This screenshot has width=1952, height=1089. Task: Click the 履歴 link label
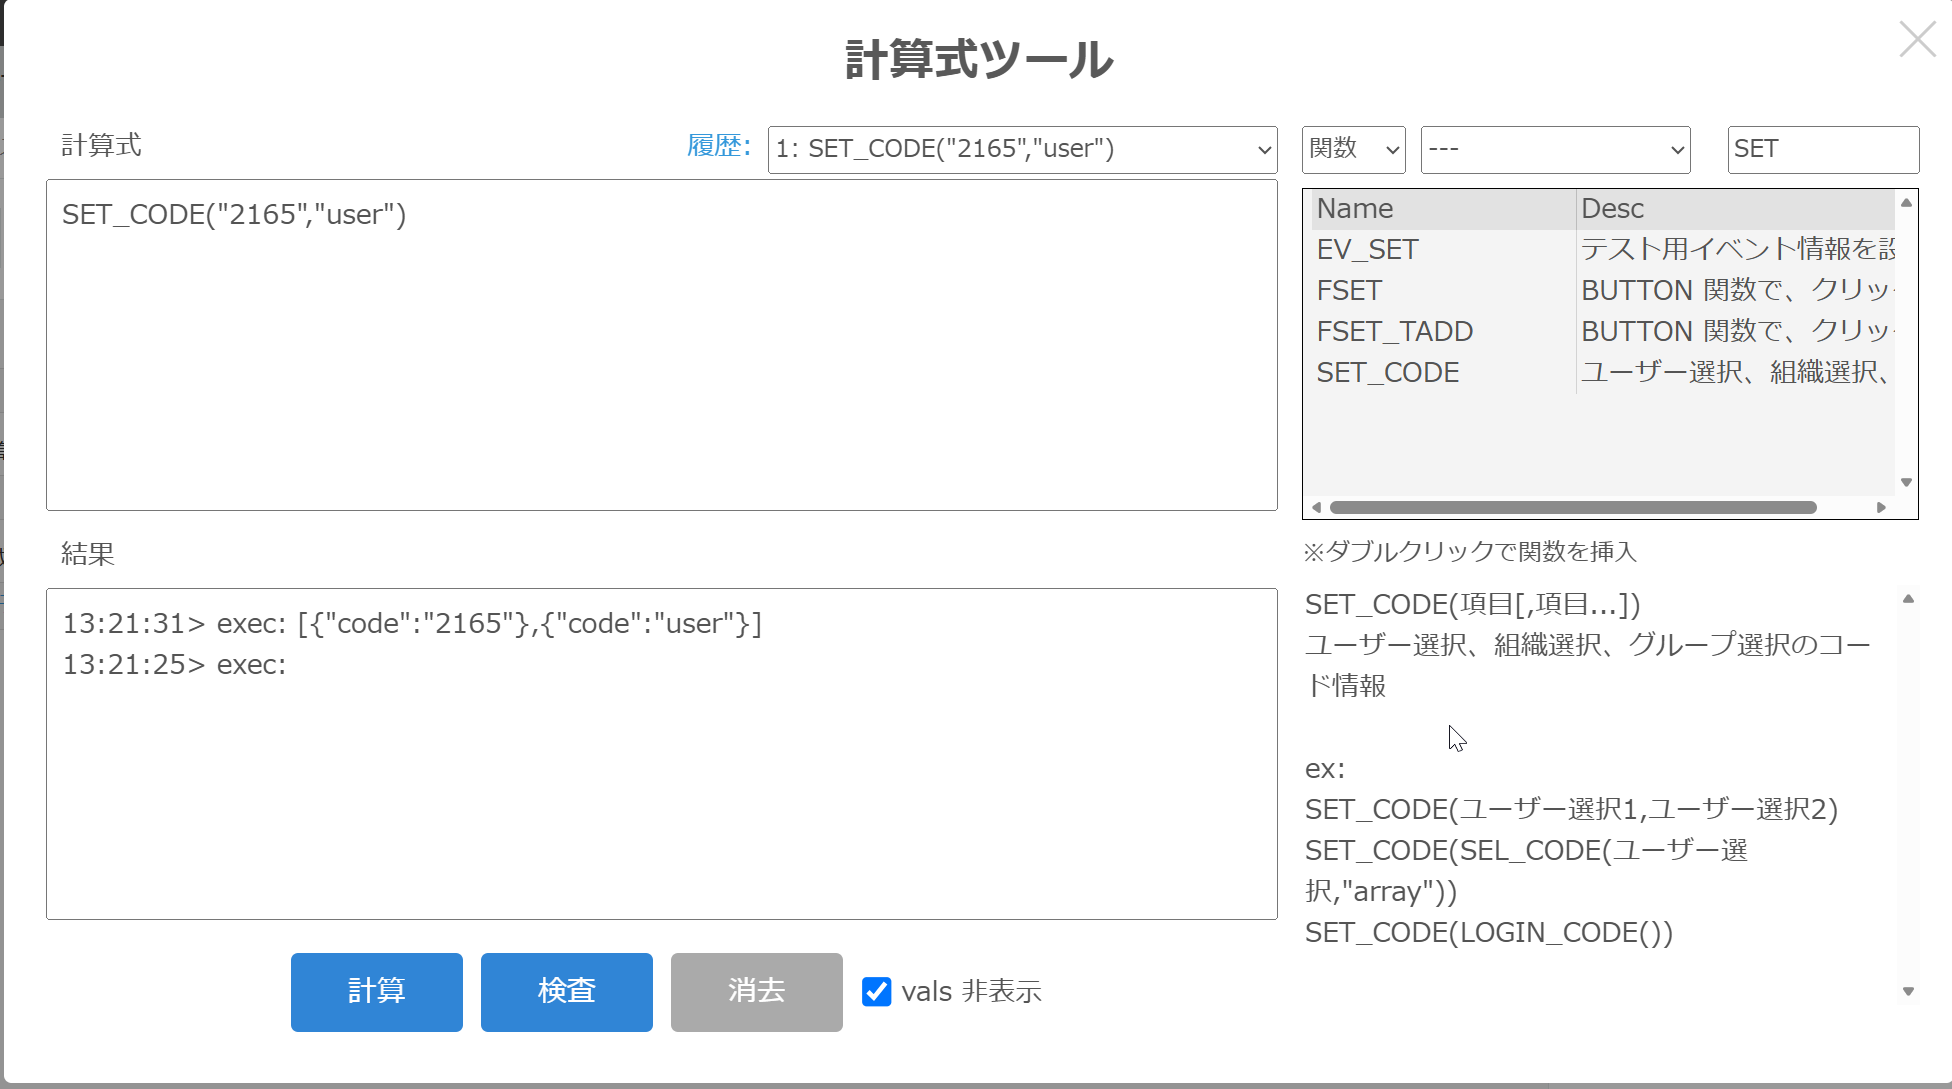coord(718,146)
